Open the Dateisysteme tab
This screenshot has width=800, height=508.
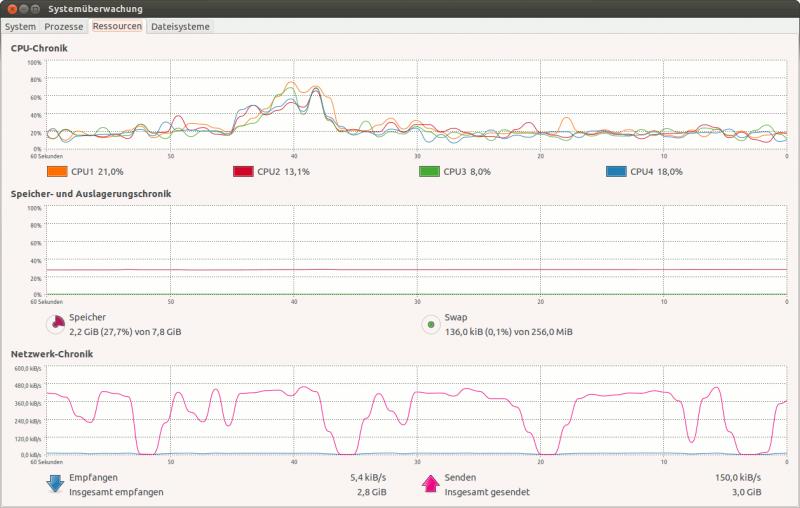pyautogui.click(x=180, y=27)
